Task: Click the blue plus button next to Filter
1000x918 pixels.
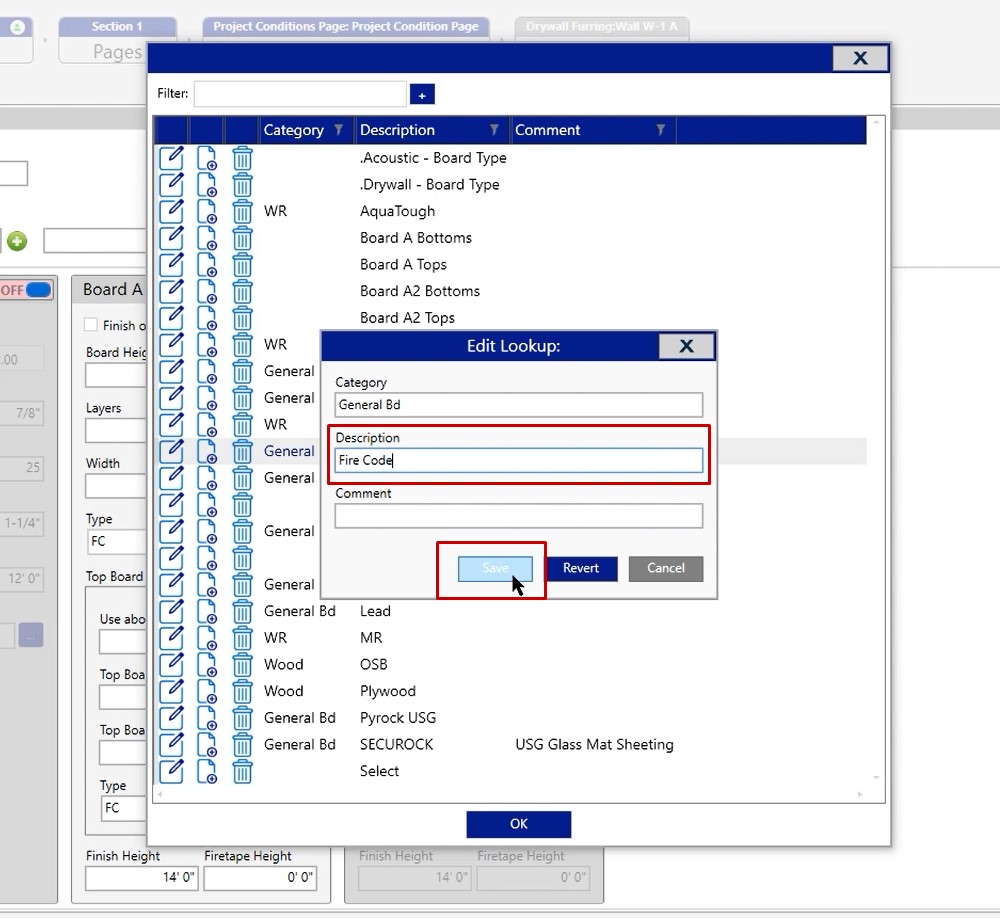Action: coord(422,94)
